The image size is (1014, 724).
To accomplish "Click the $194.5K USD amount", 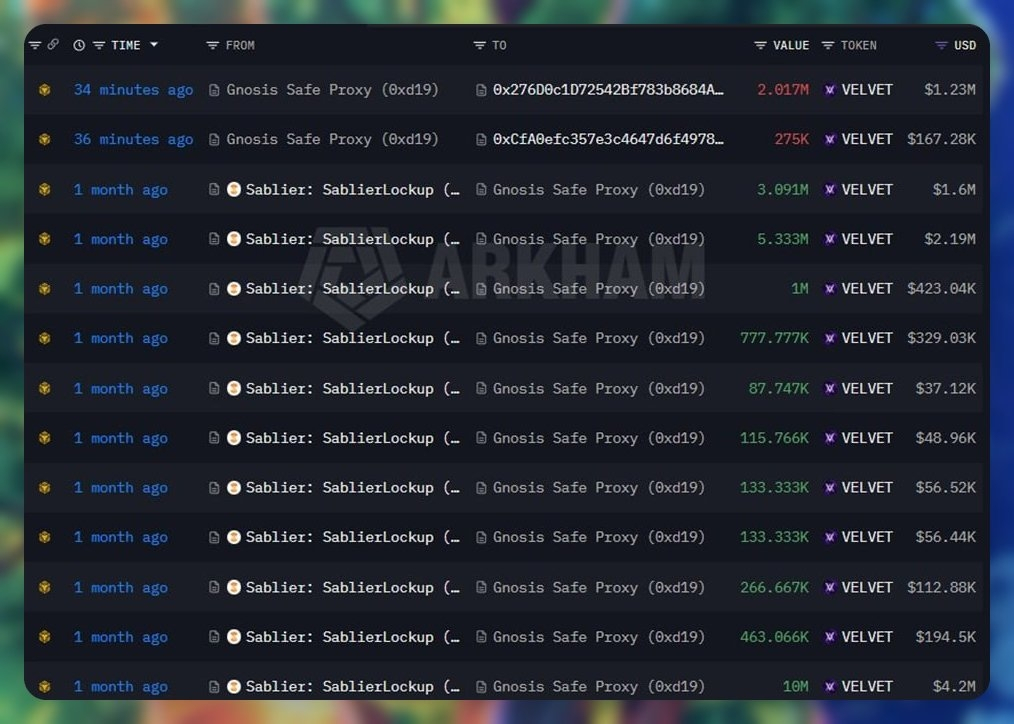I will [x=945, y=637].
